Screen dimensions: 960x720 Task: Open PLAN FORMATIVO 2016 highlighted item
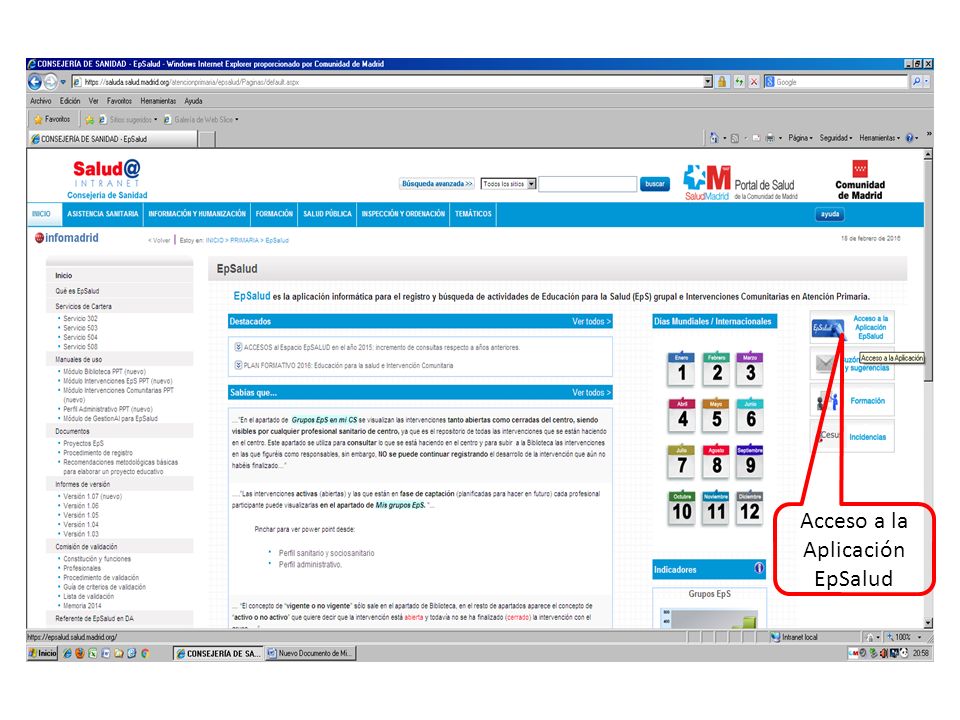pos(348,366)
